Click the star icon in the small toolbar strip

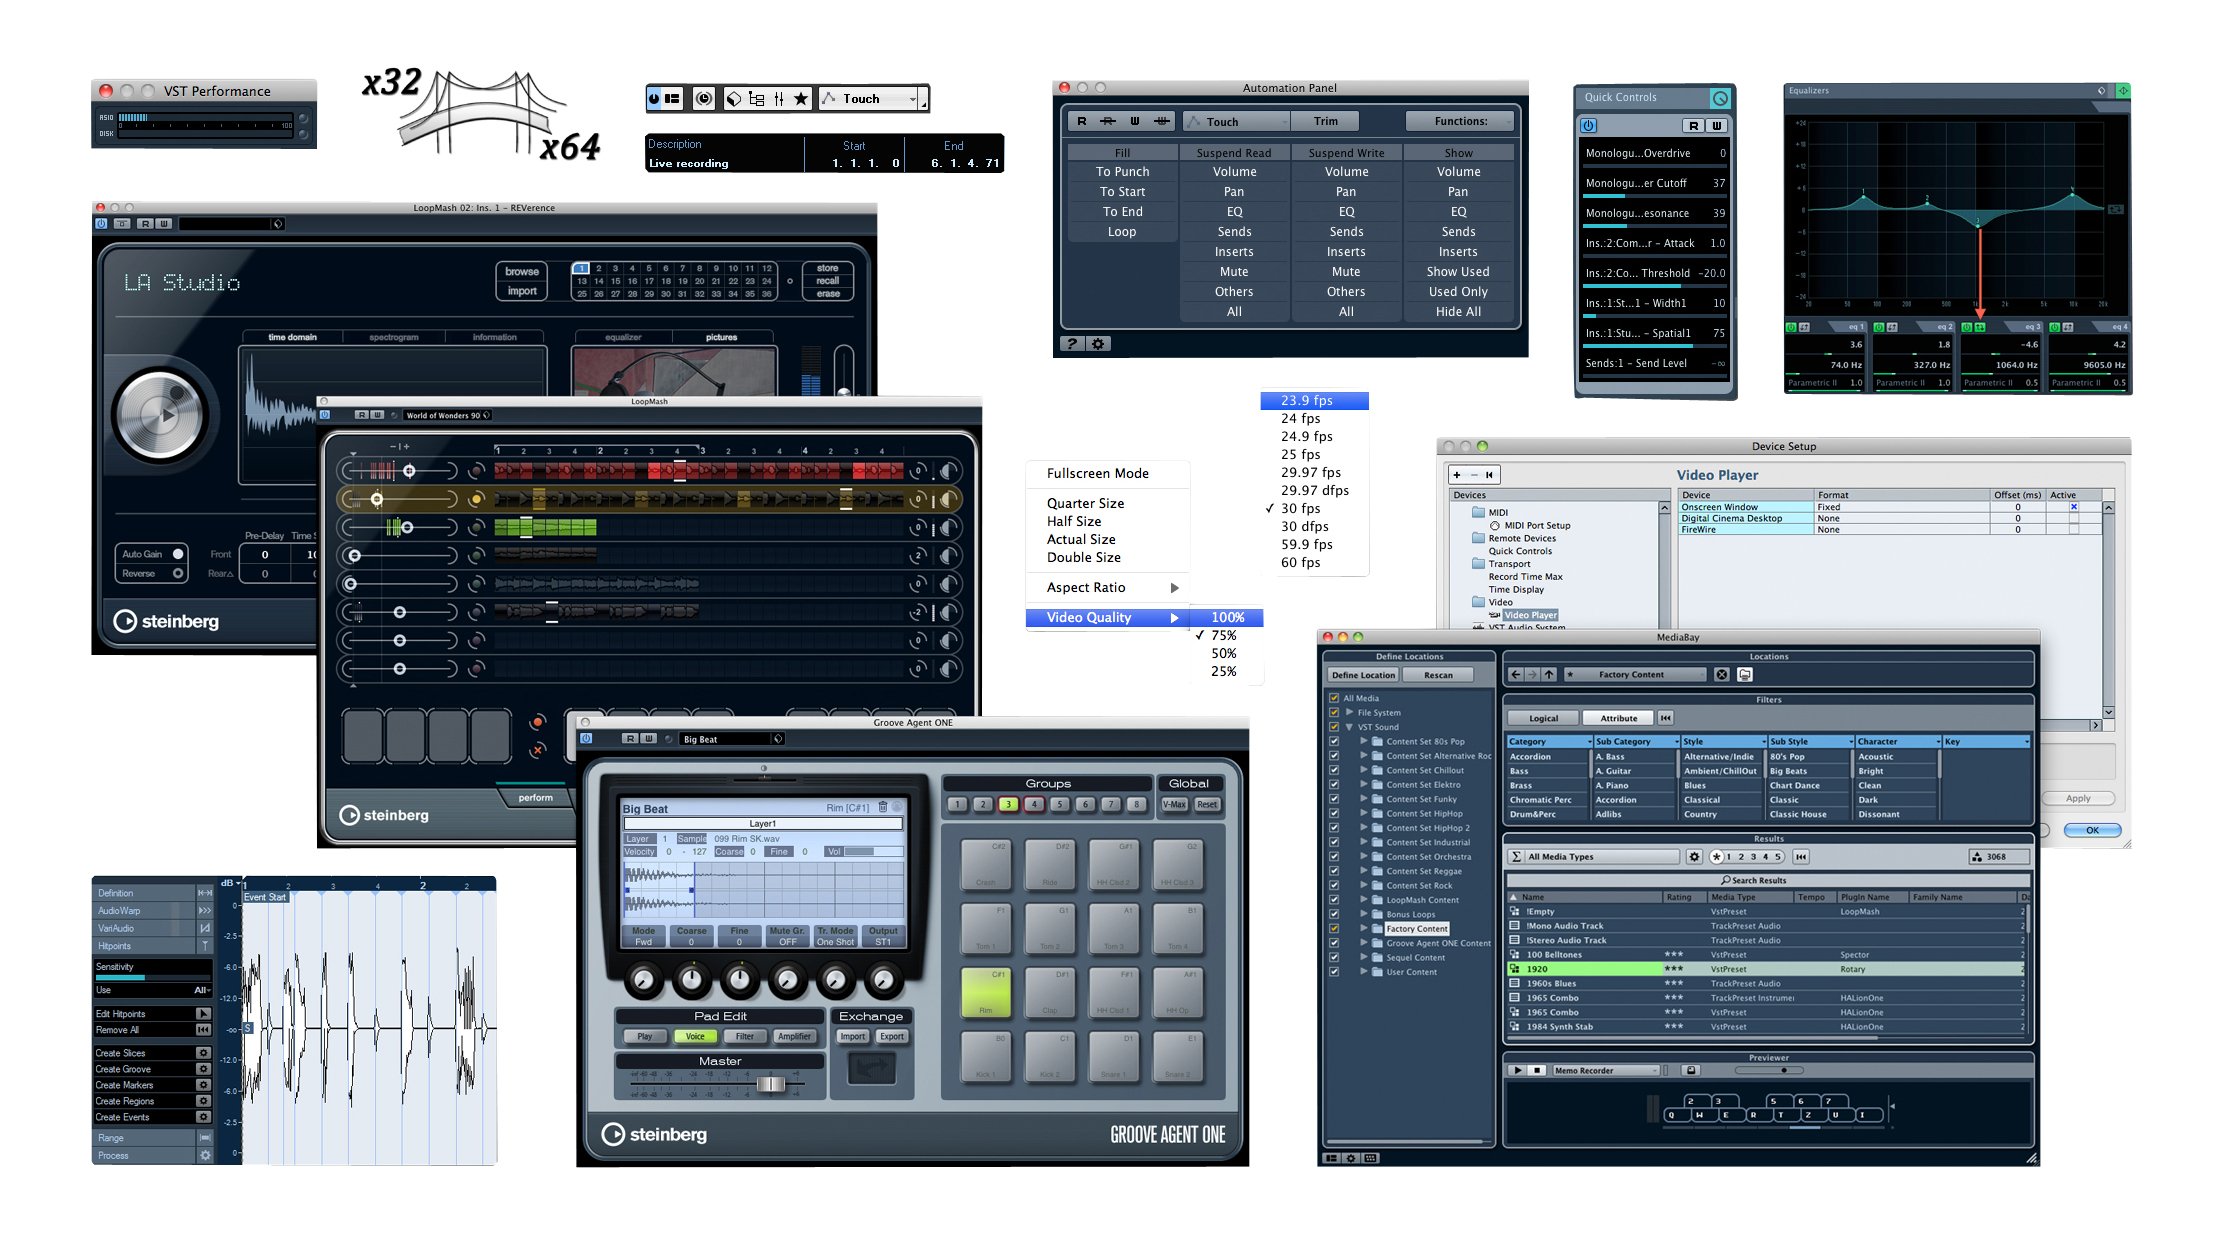pyautogui.click(x=801, y=99)
